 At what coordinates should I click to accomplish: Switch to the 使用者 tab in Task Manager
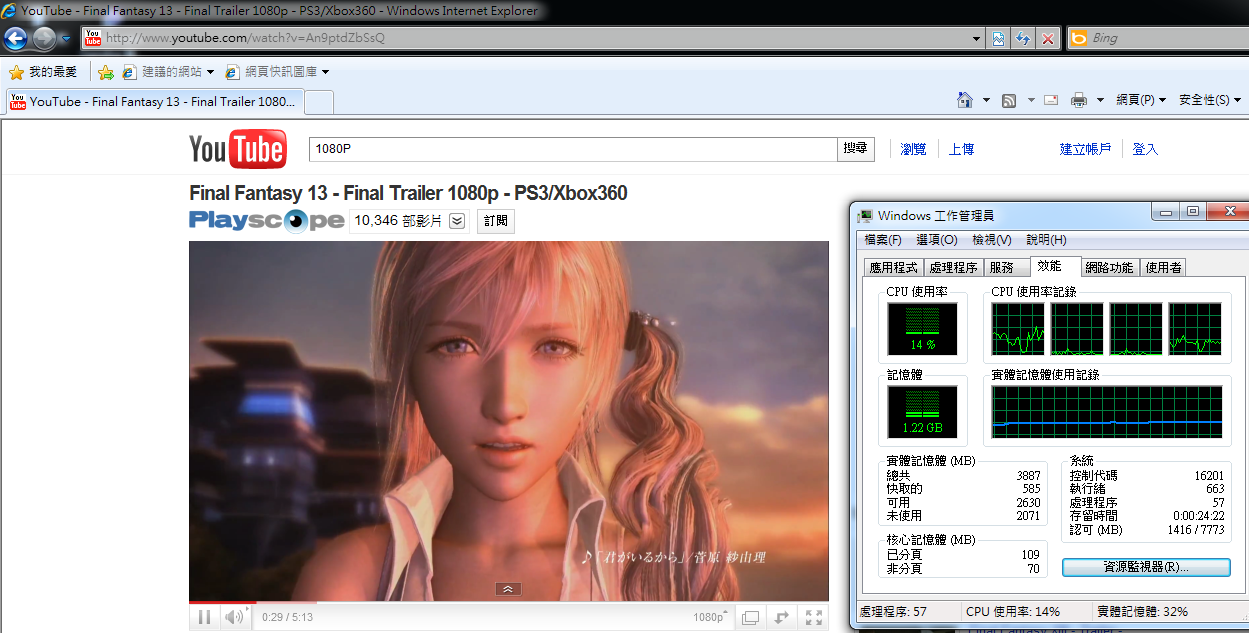(1164, 267)
